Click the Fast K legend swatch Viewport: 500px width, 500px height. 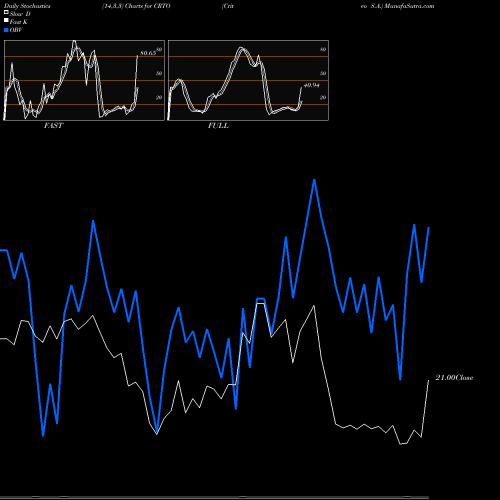click(x=6, y=21)
